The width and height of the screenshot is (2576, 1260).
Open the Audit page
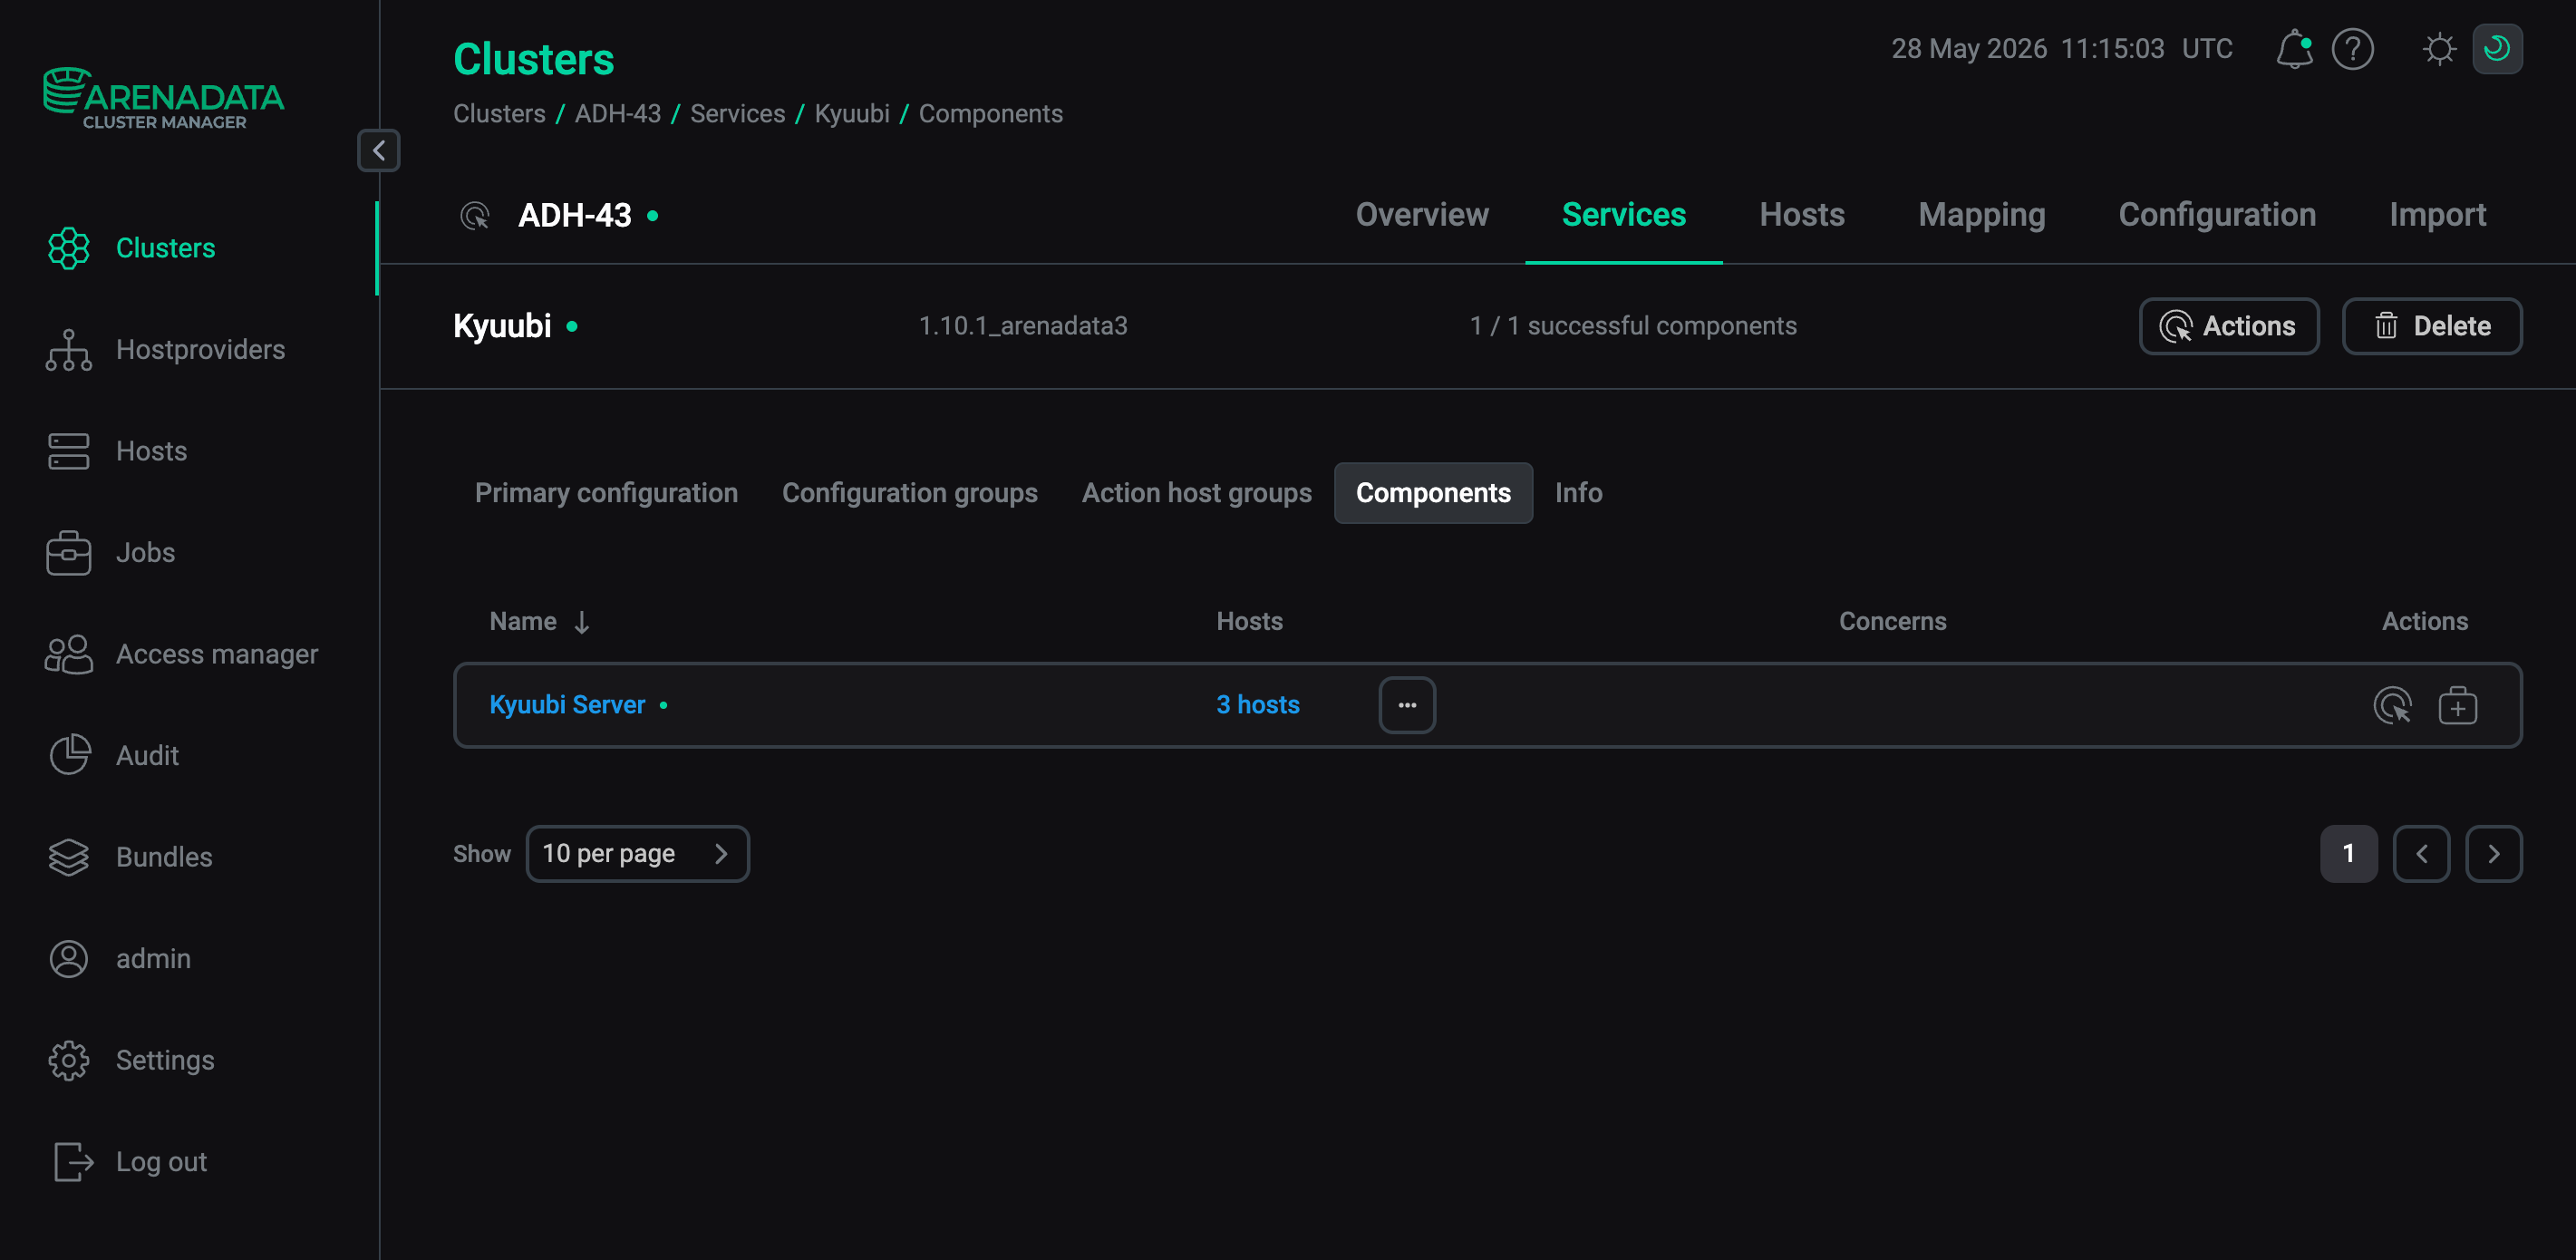coord(147,756)
